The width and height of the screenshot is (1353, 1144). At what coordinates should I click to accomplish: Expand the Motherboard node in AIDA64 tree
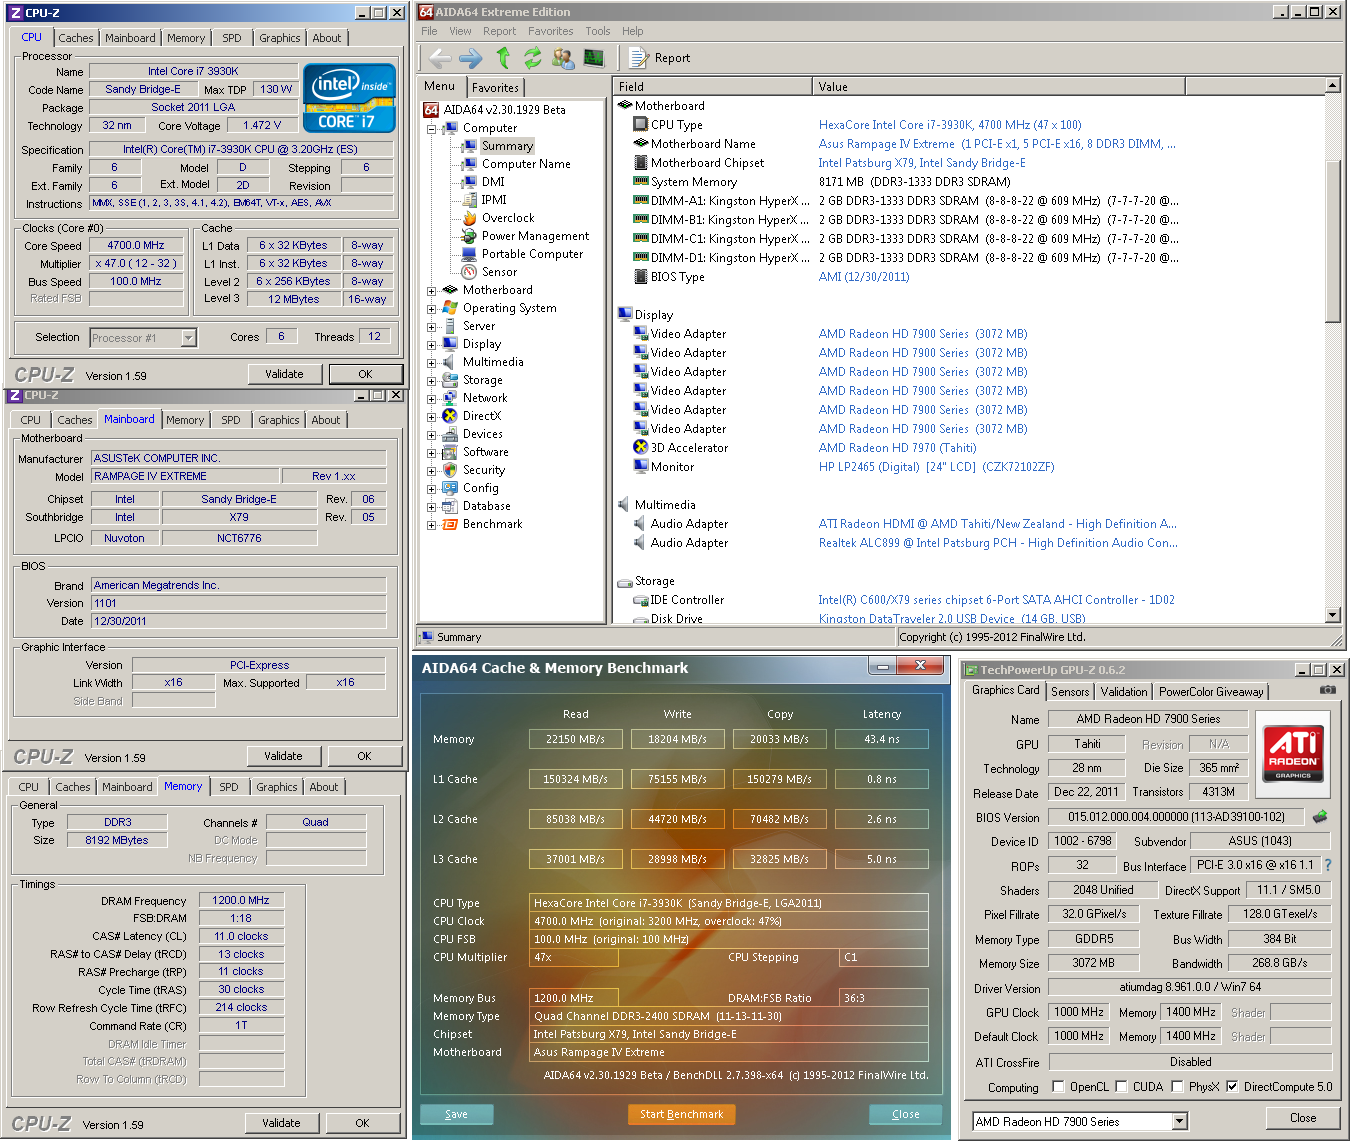(x=431, y=290)
